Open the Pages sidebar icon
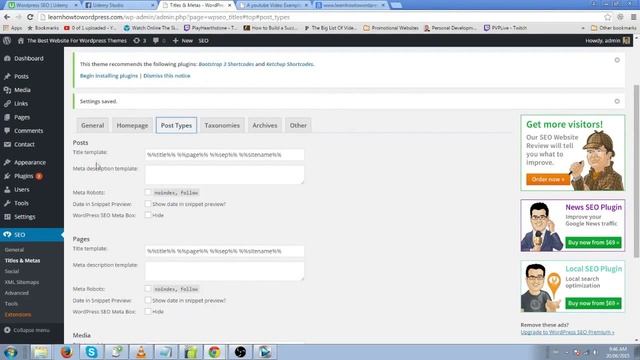Screen dimensions: 640x360 tap(7, 117)
